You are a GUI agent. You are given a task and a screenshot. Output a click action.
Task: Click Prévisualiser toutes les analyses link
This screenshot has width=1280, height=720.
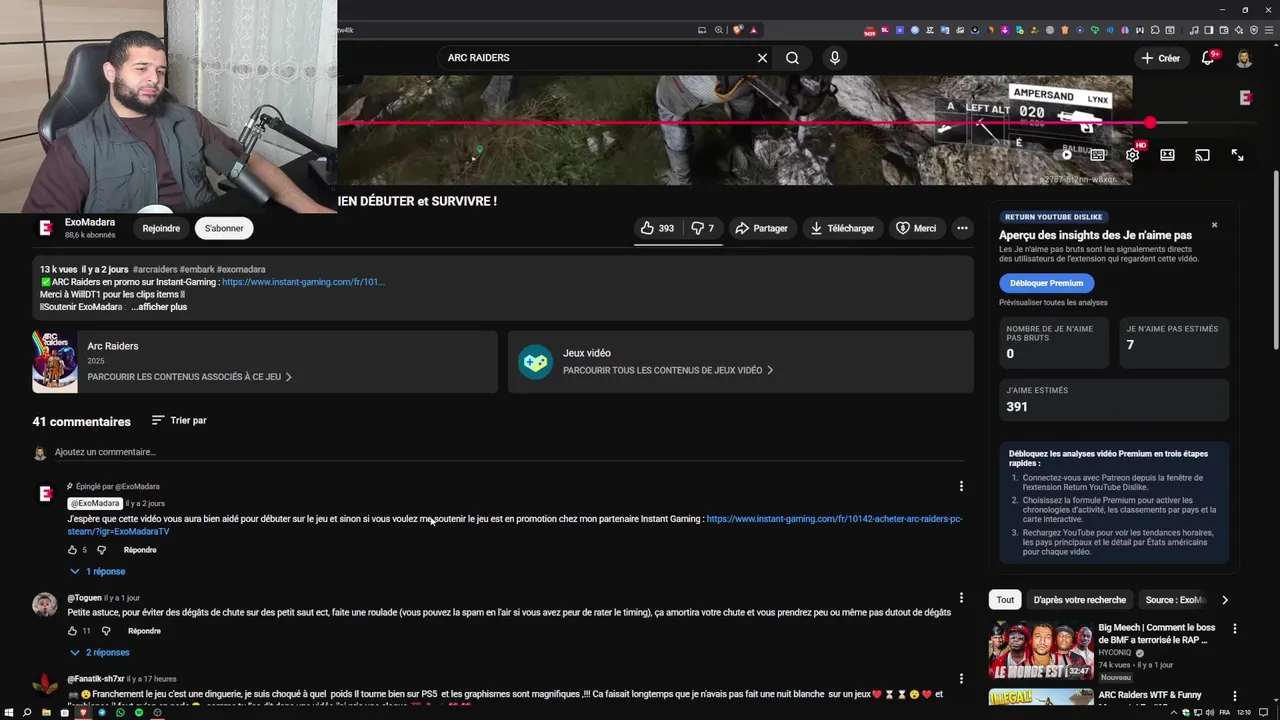pos(1053,302)
